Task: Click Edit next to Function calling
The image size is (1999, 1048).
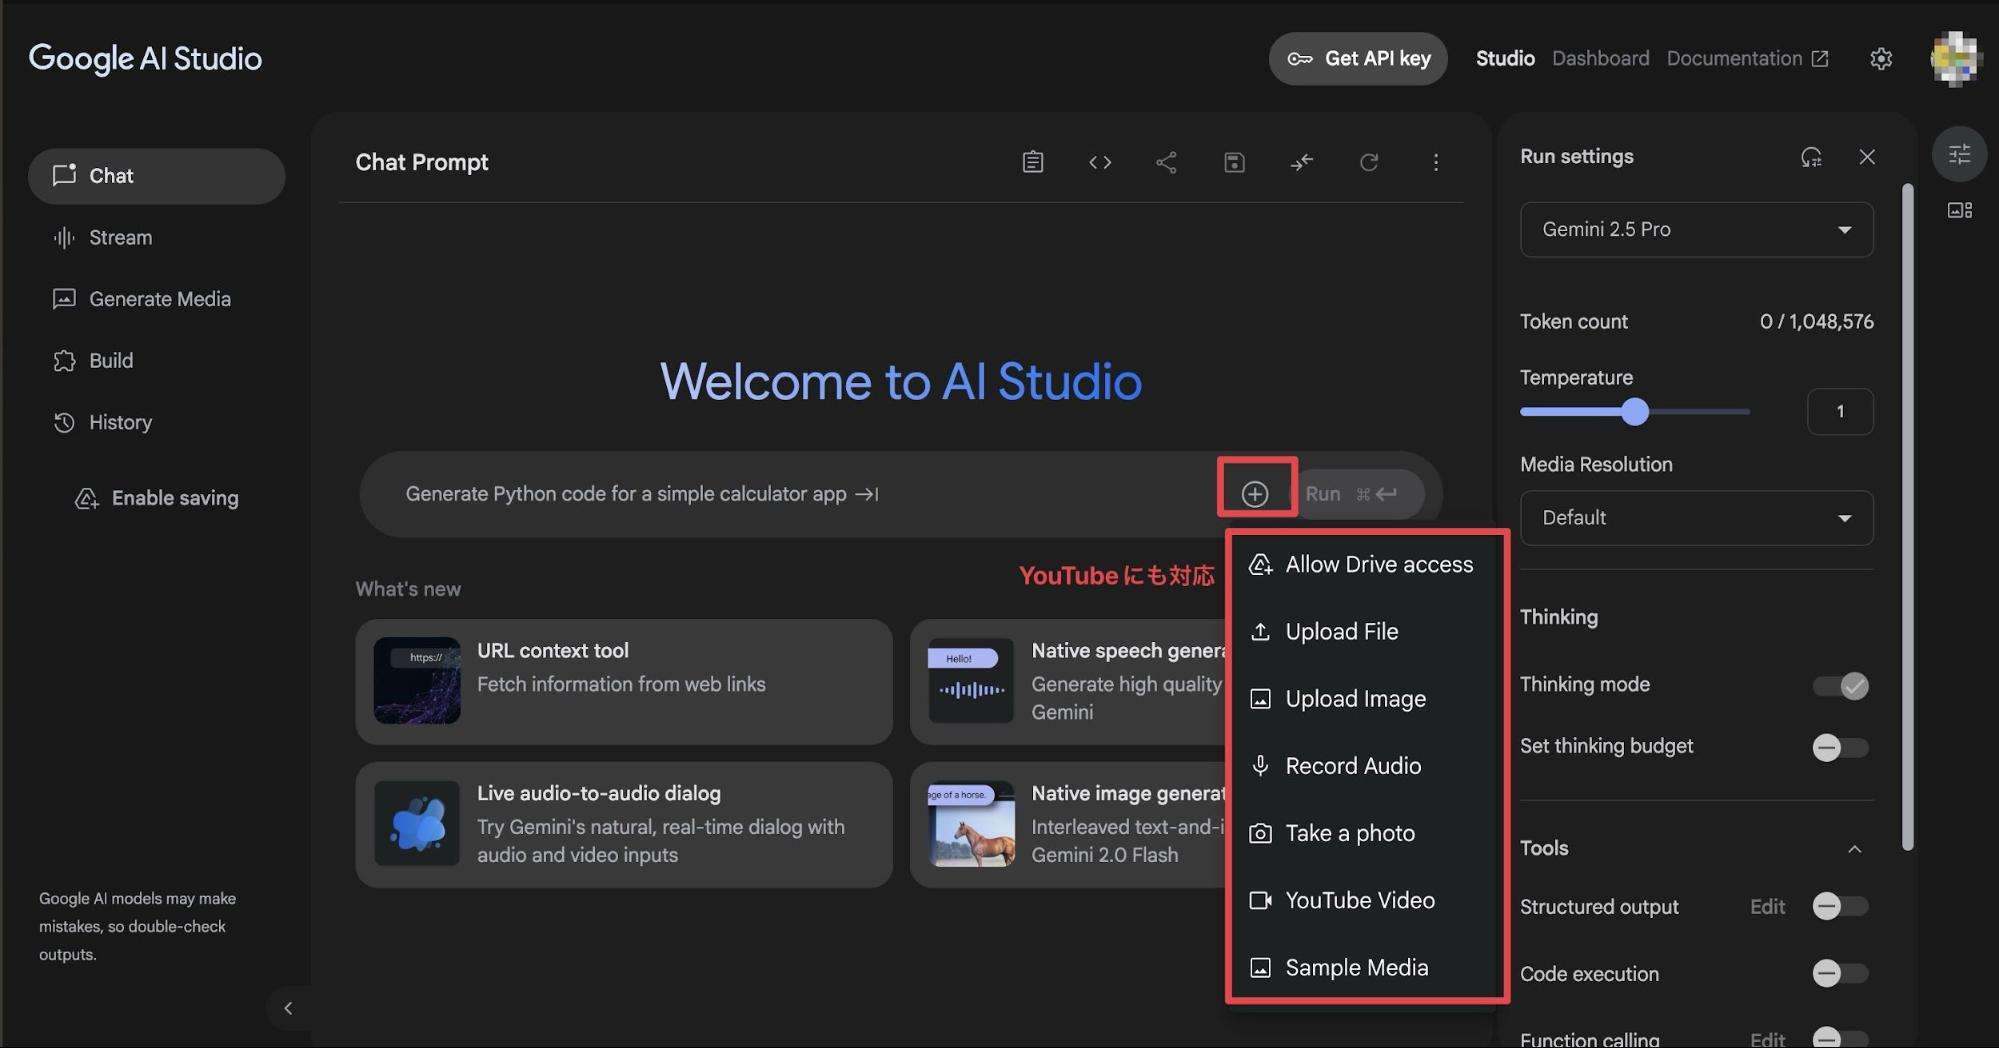Action: coord(1767,1039)
